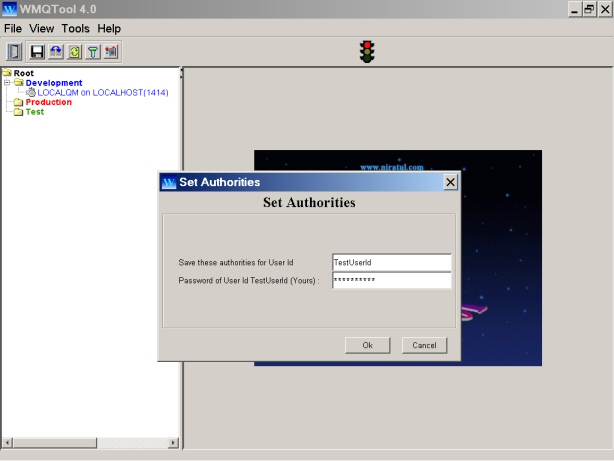This screenshot has width=614, height=461.
Task: Click the Production folder icon
Action: [18, 102]
